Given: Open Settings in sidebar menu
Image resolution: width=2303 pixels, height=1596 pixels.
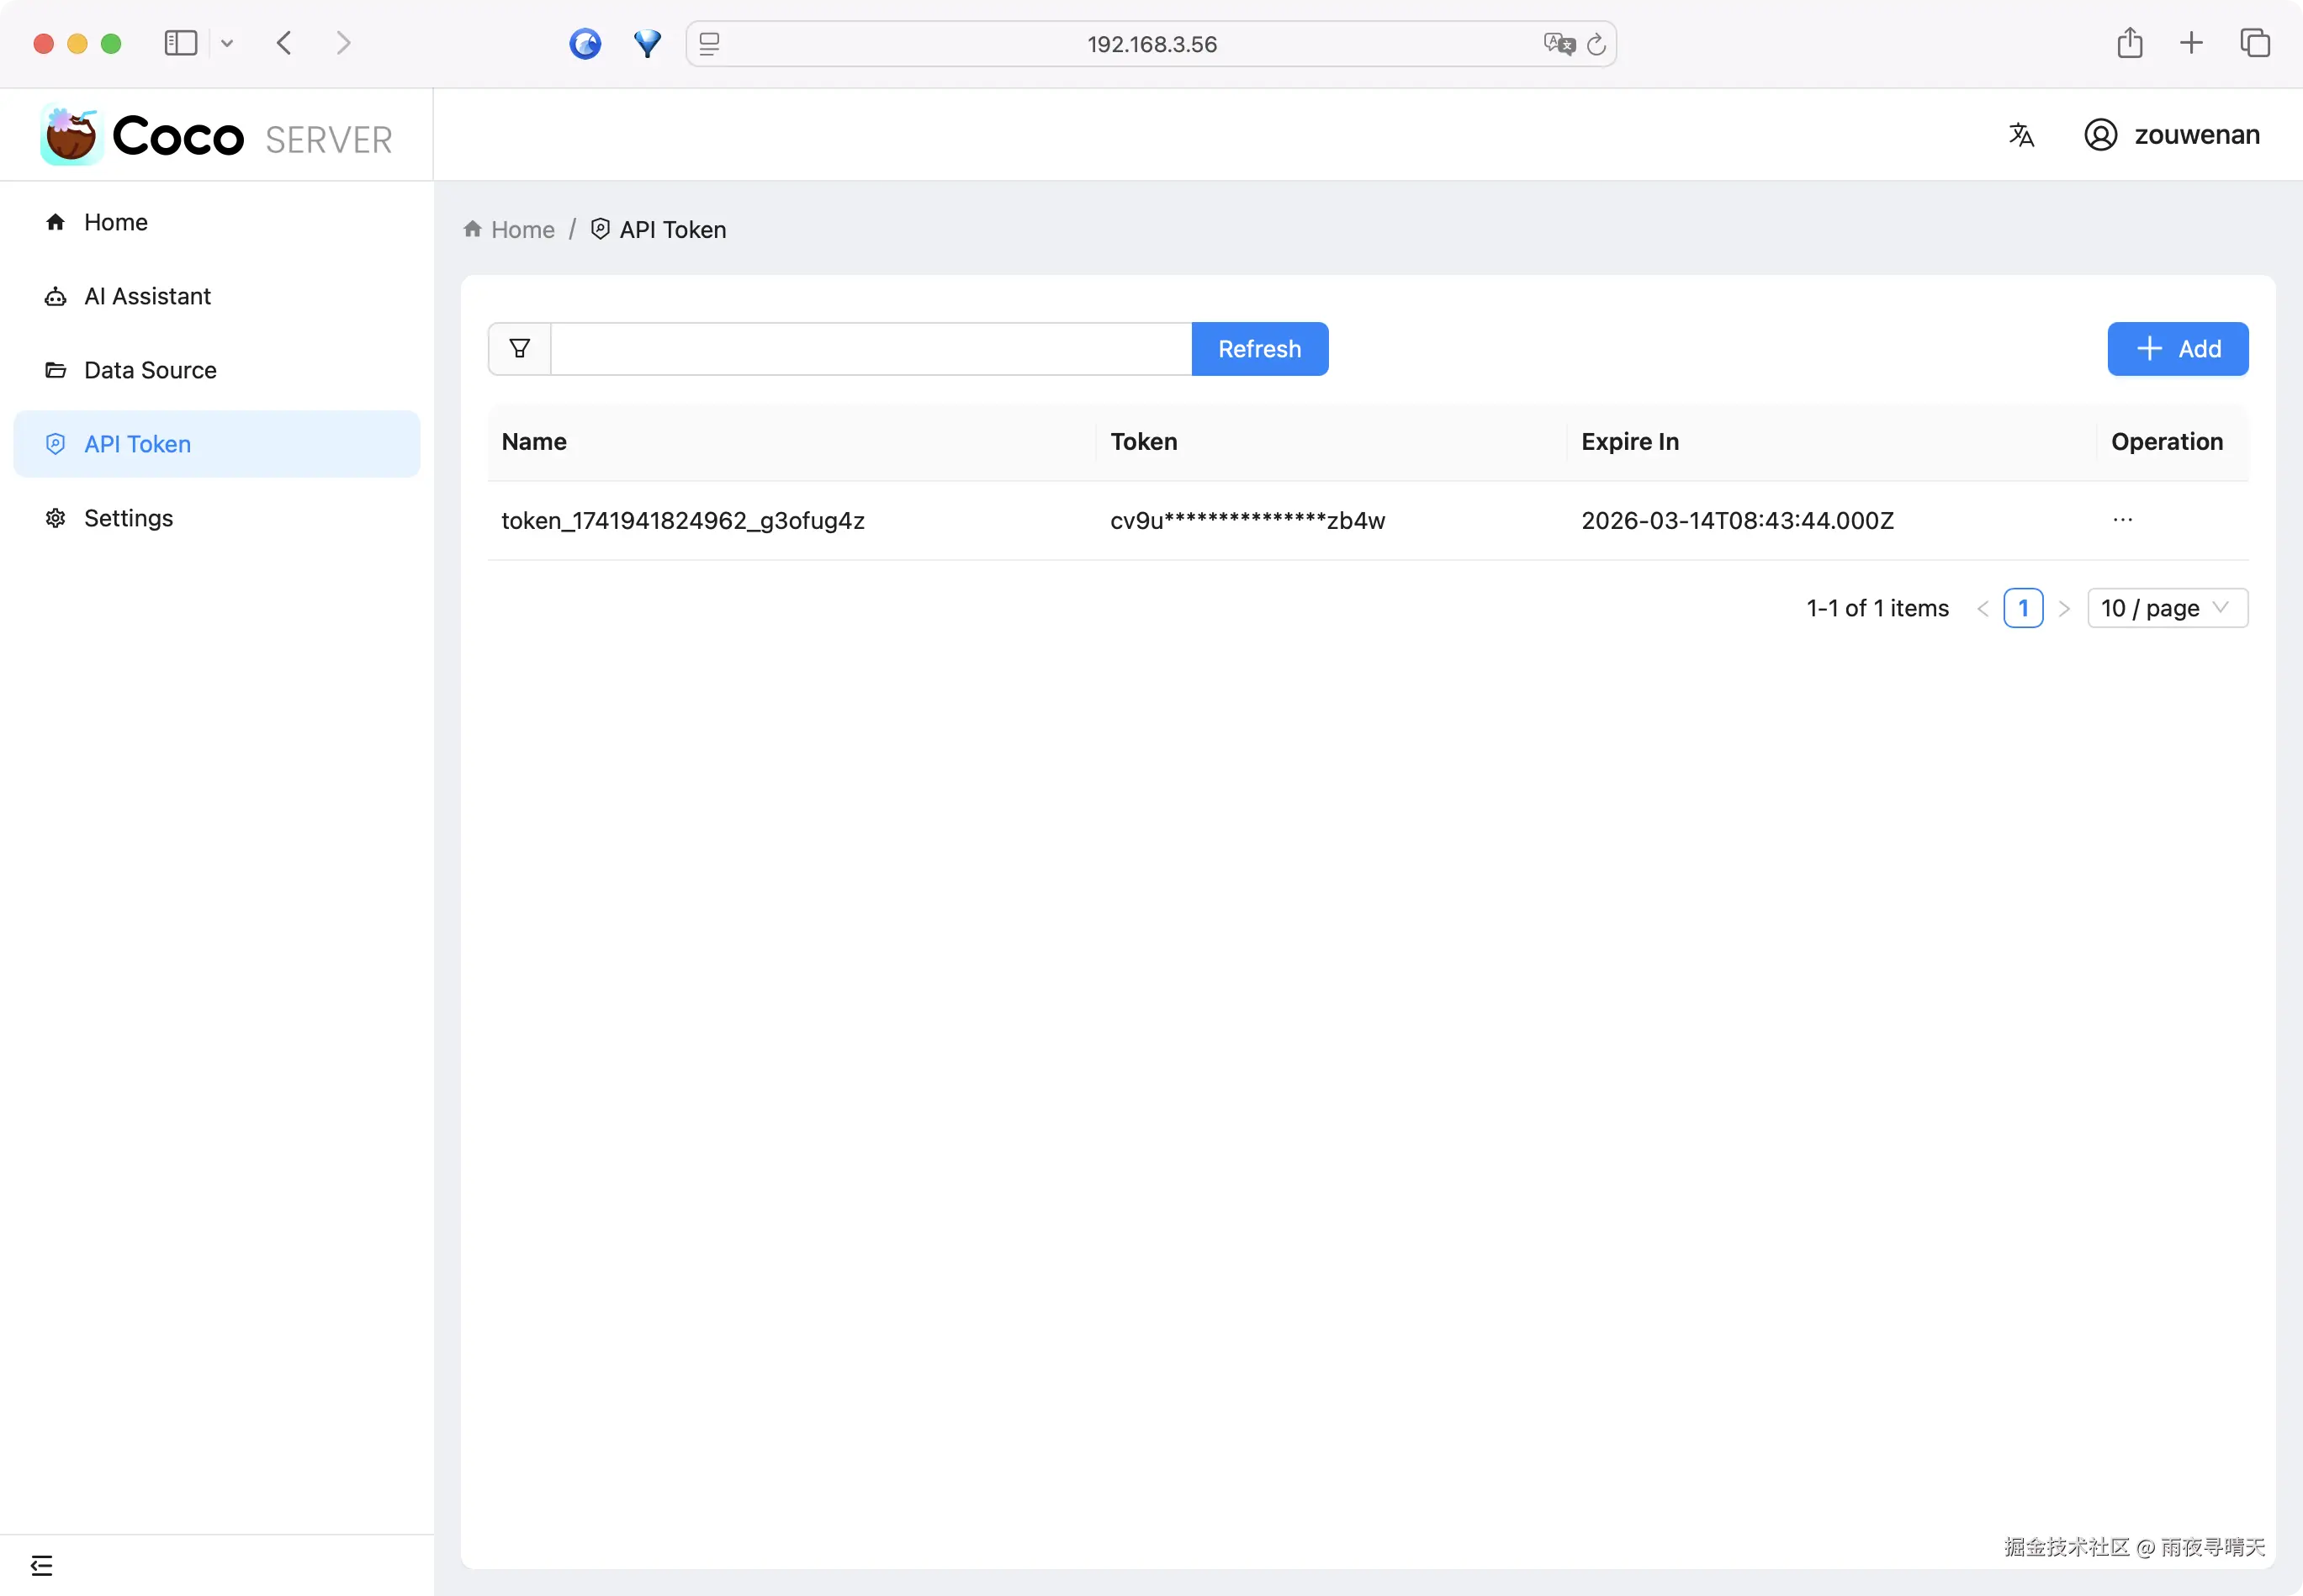Looking at the screenshot, I should 128,518.
